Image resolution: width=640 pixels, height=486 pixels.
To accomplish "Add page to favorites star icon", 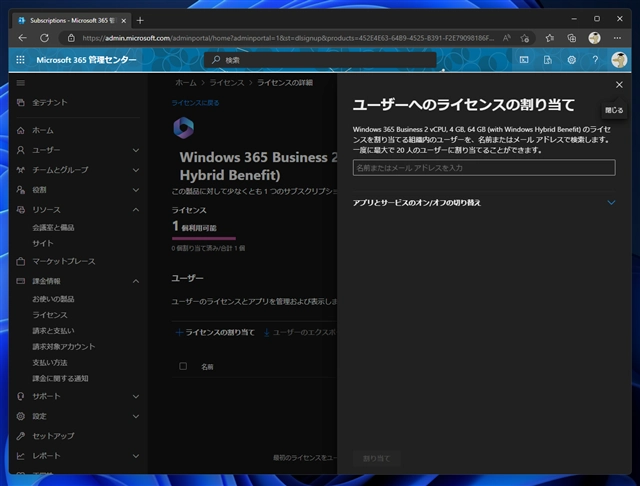I will 524,38.
